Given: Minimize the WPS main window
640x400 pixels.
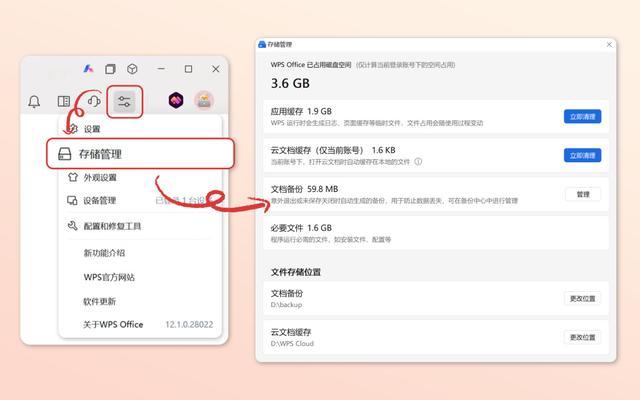Looking at the screenshot, I should point(161,69).
